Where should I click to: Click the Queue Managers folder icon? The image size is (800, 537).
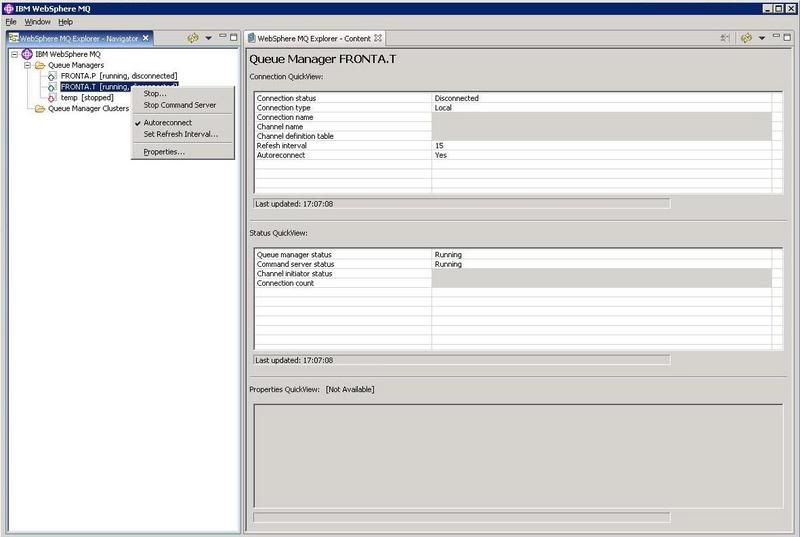pos(40,65)
